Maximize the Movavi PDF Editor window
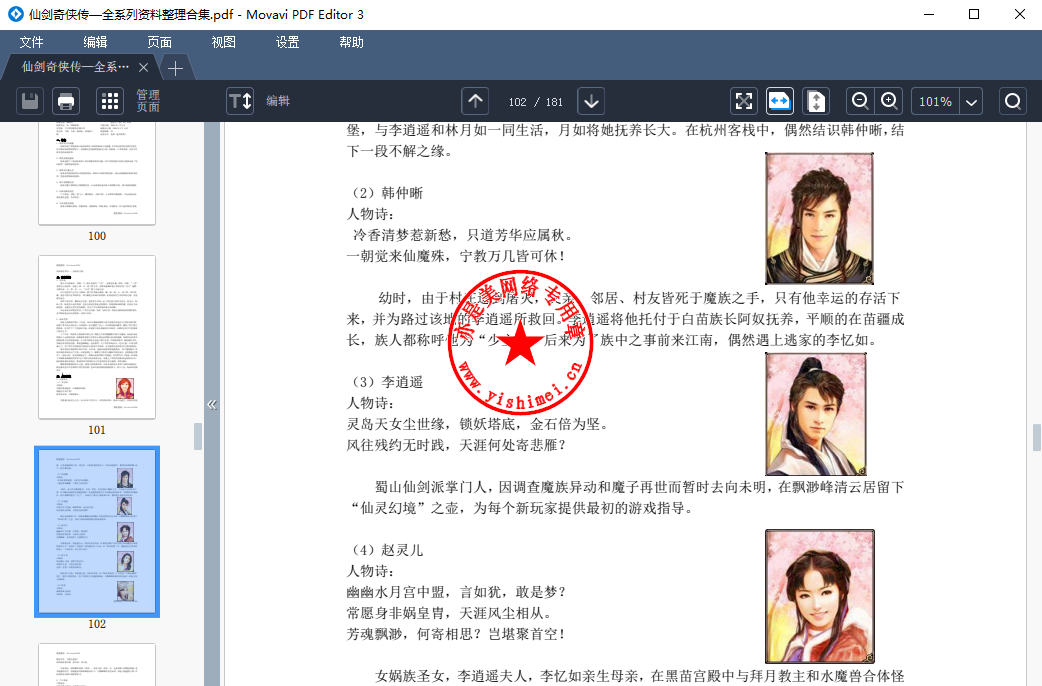Viewport: 1042px width, 686px height. click(974, 14)
